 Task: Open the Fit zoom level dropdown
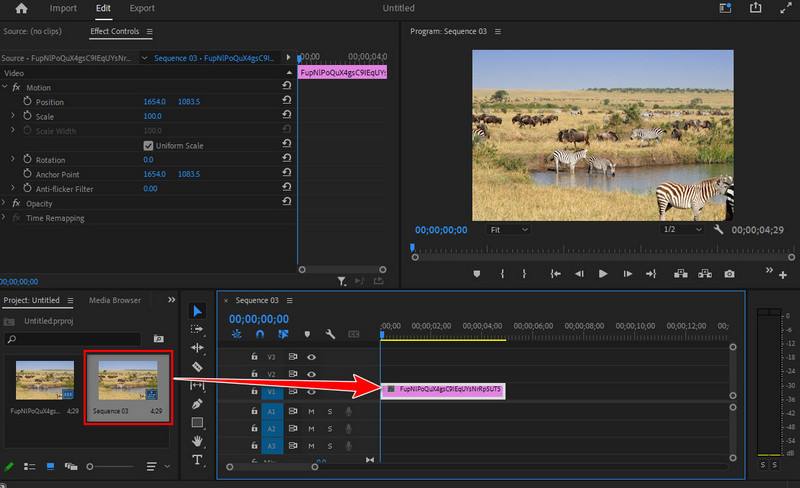pyautogui.click(x=508, y=230)
